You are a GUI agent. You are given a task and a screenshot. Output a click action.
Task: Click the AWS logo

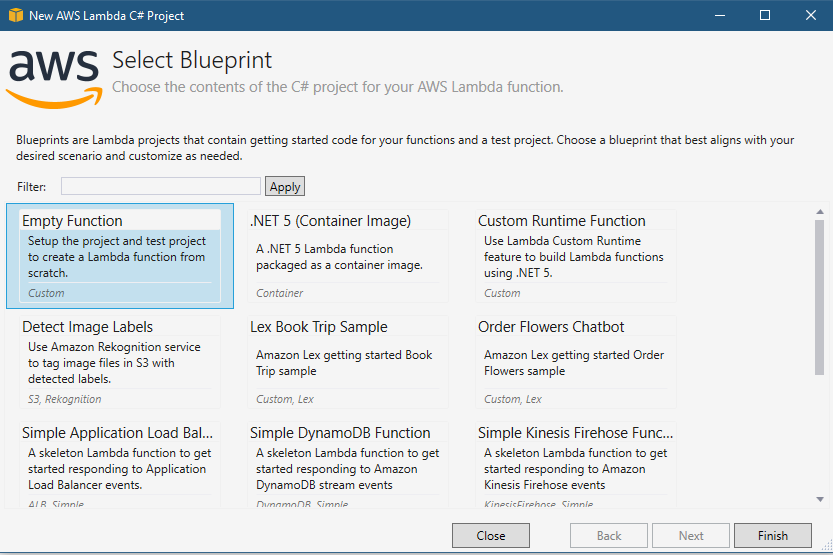tap(54, 80)
